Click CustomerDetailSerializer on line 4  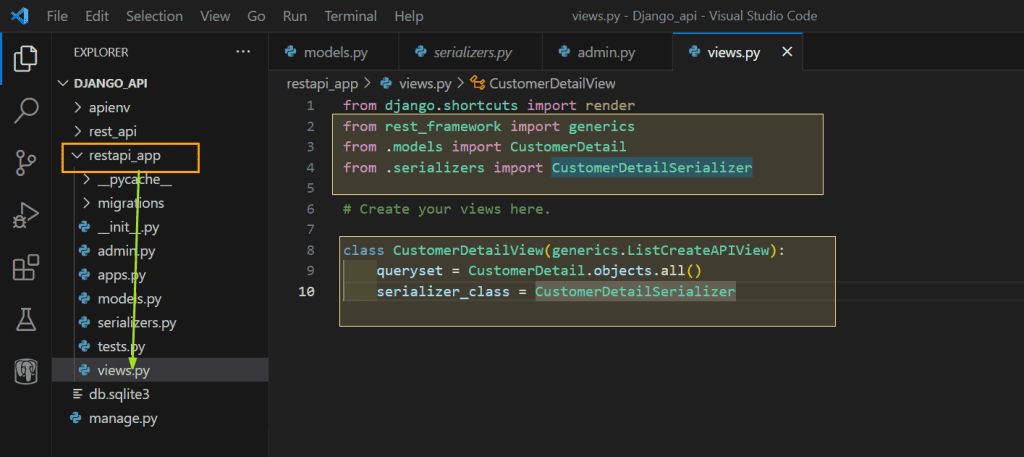[x=652, y=168]
